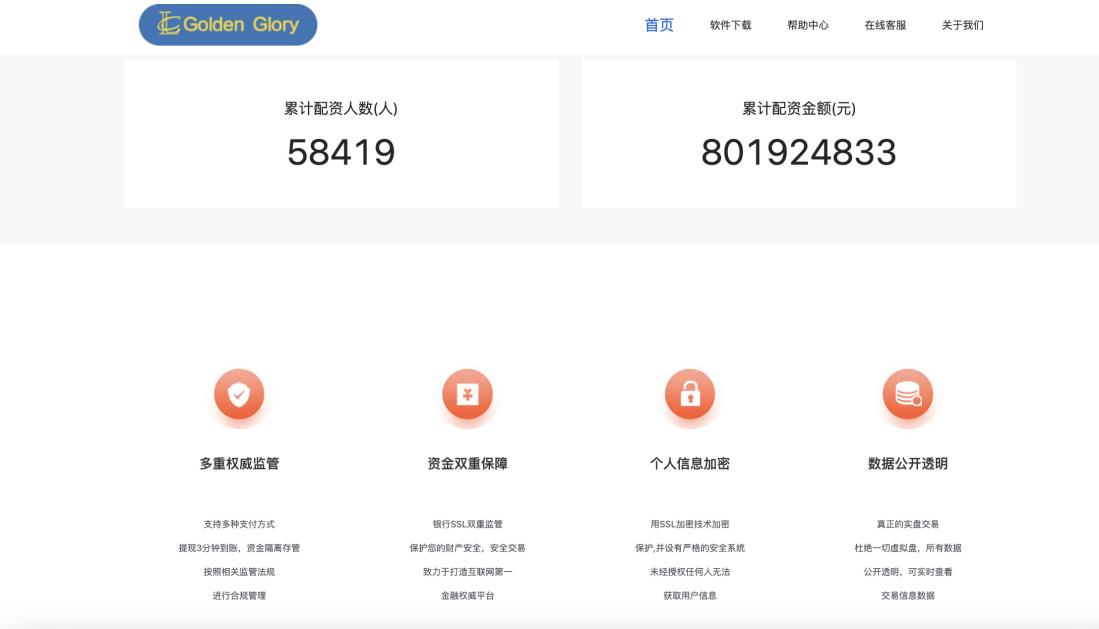
Task: Open the 帮助中心 section
Action: pos(806,26)
